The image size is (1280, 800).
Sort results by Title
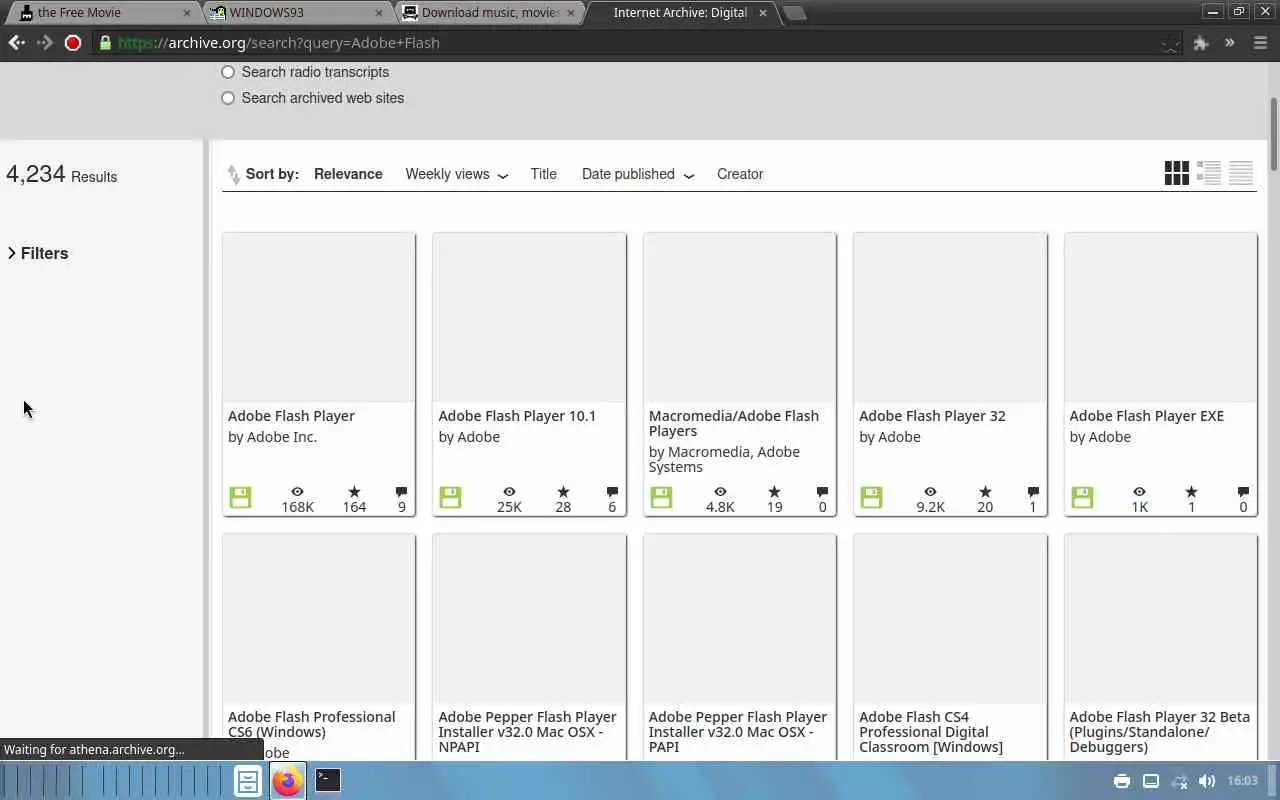pos(543,174)
